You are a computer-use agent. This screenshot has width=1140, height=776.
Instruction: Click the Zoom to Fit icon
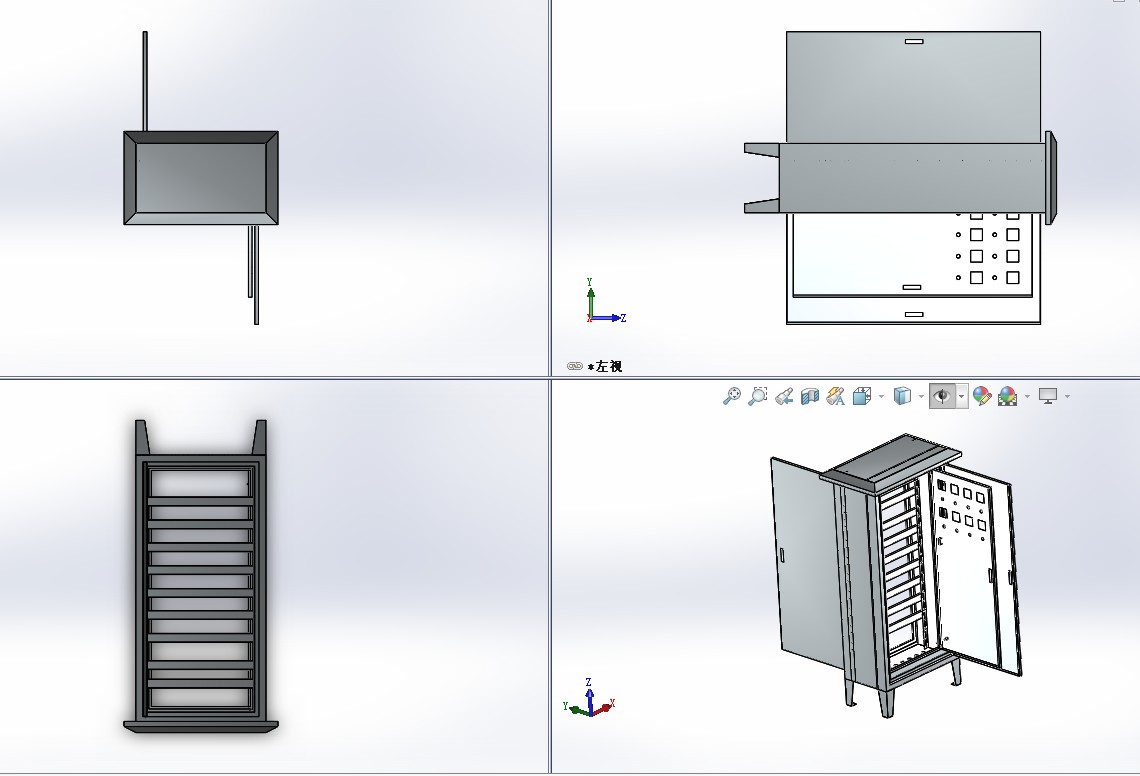tap(731, 396)
